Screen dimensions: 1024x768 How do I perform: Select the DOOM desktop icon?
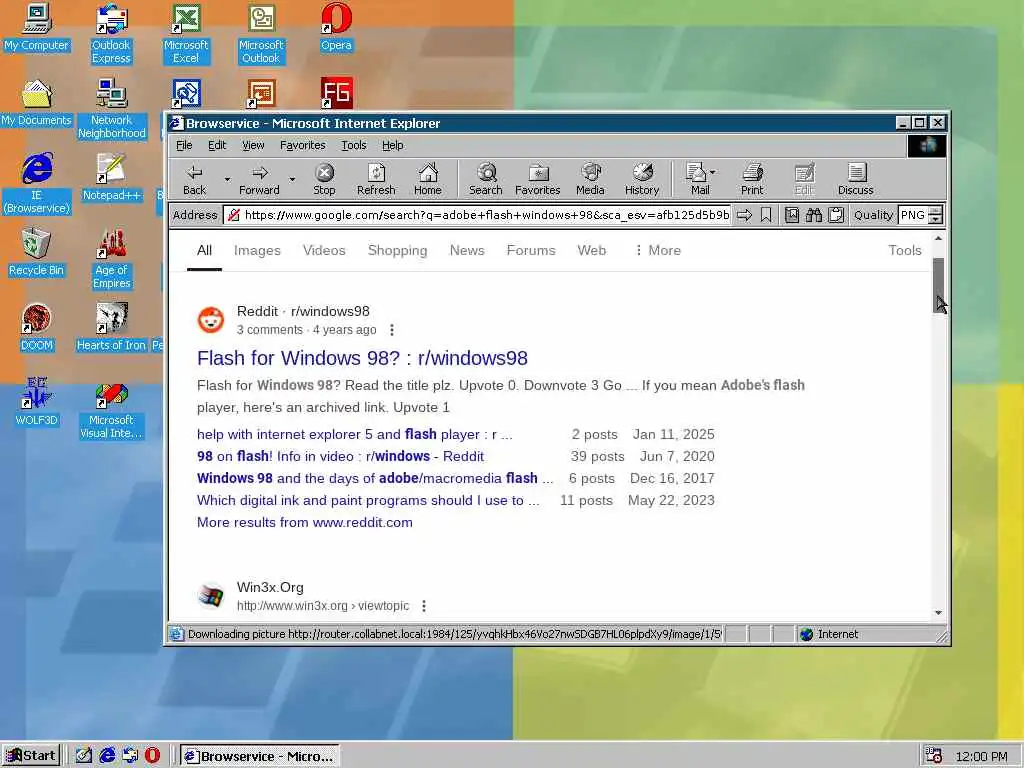point(37,328)
